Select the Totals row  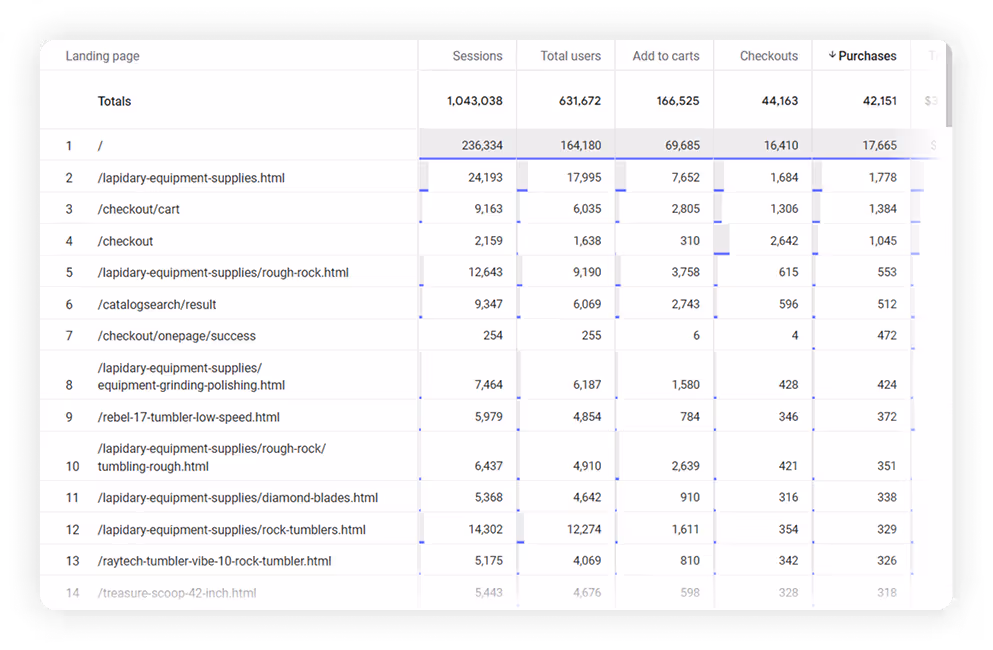[x=114, y=101]
